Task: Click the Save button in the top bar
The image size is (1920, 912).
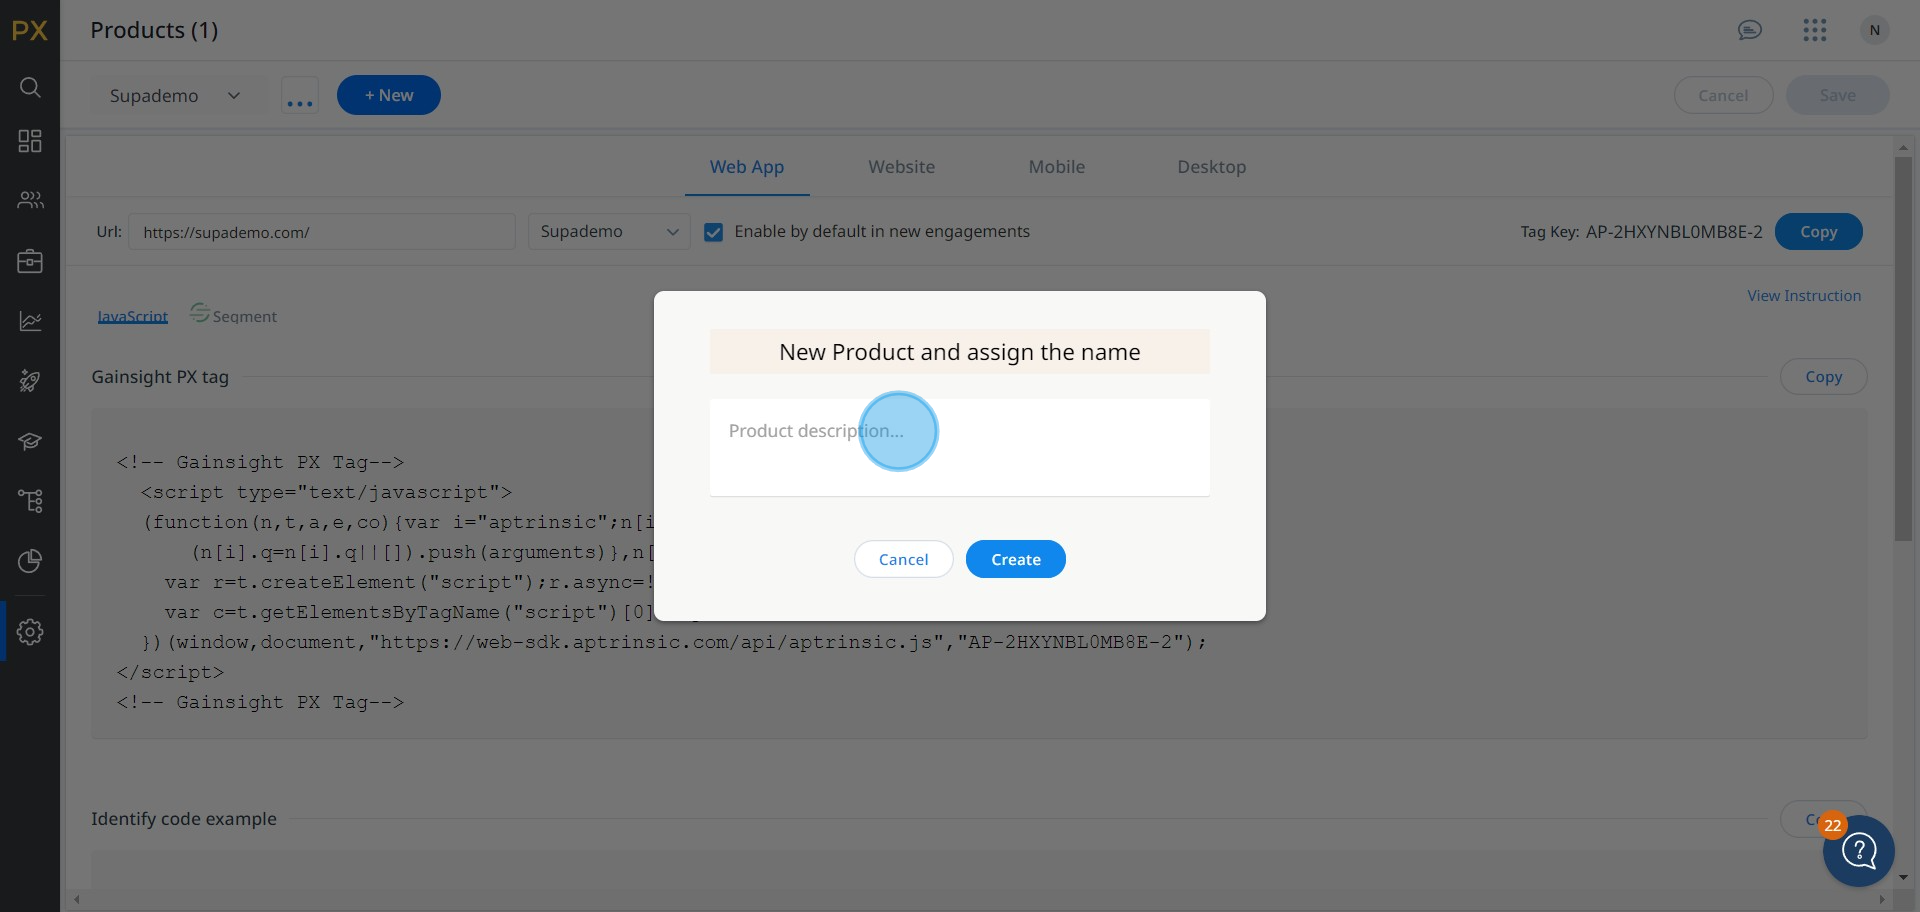Action: [x=1838, y=95]
